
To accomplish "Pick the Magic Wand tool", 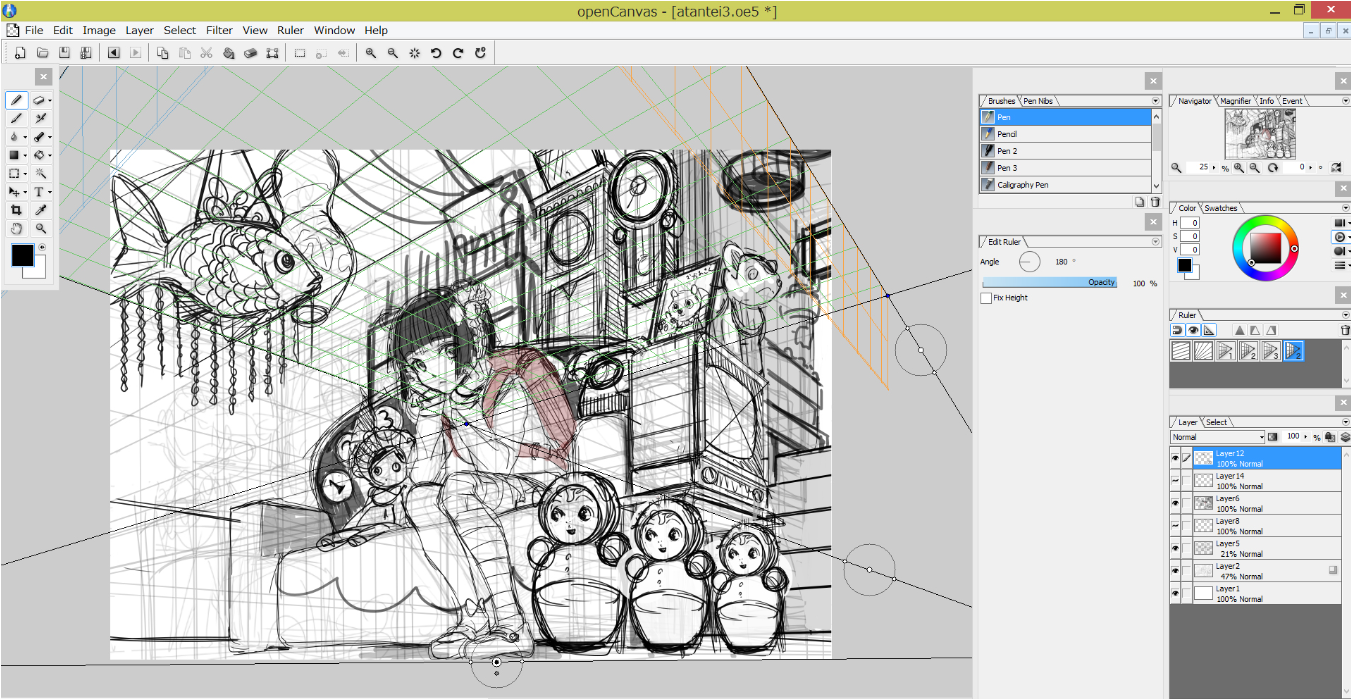I will coord(41,173).
